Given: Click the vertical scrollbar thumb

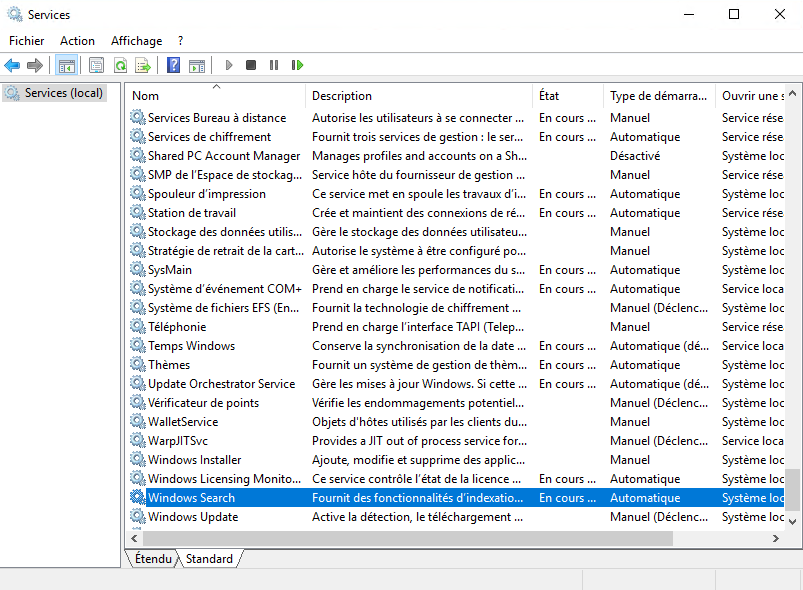Looking at the screenshot, I should click(x=792, y=490).
